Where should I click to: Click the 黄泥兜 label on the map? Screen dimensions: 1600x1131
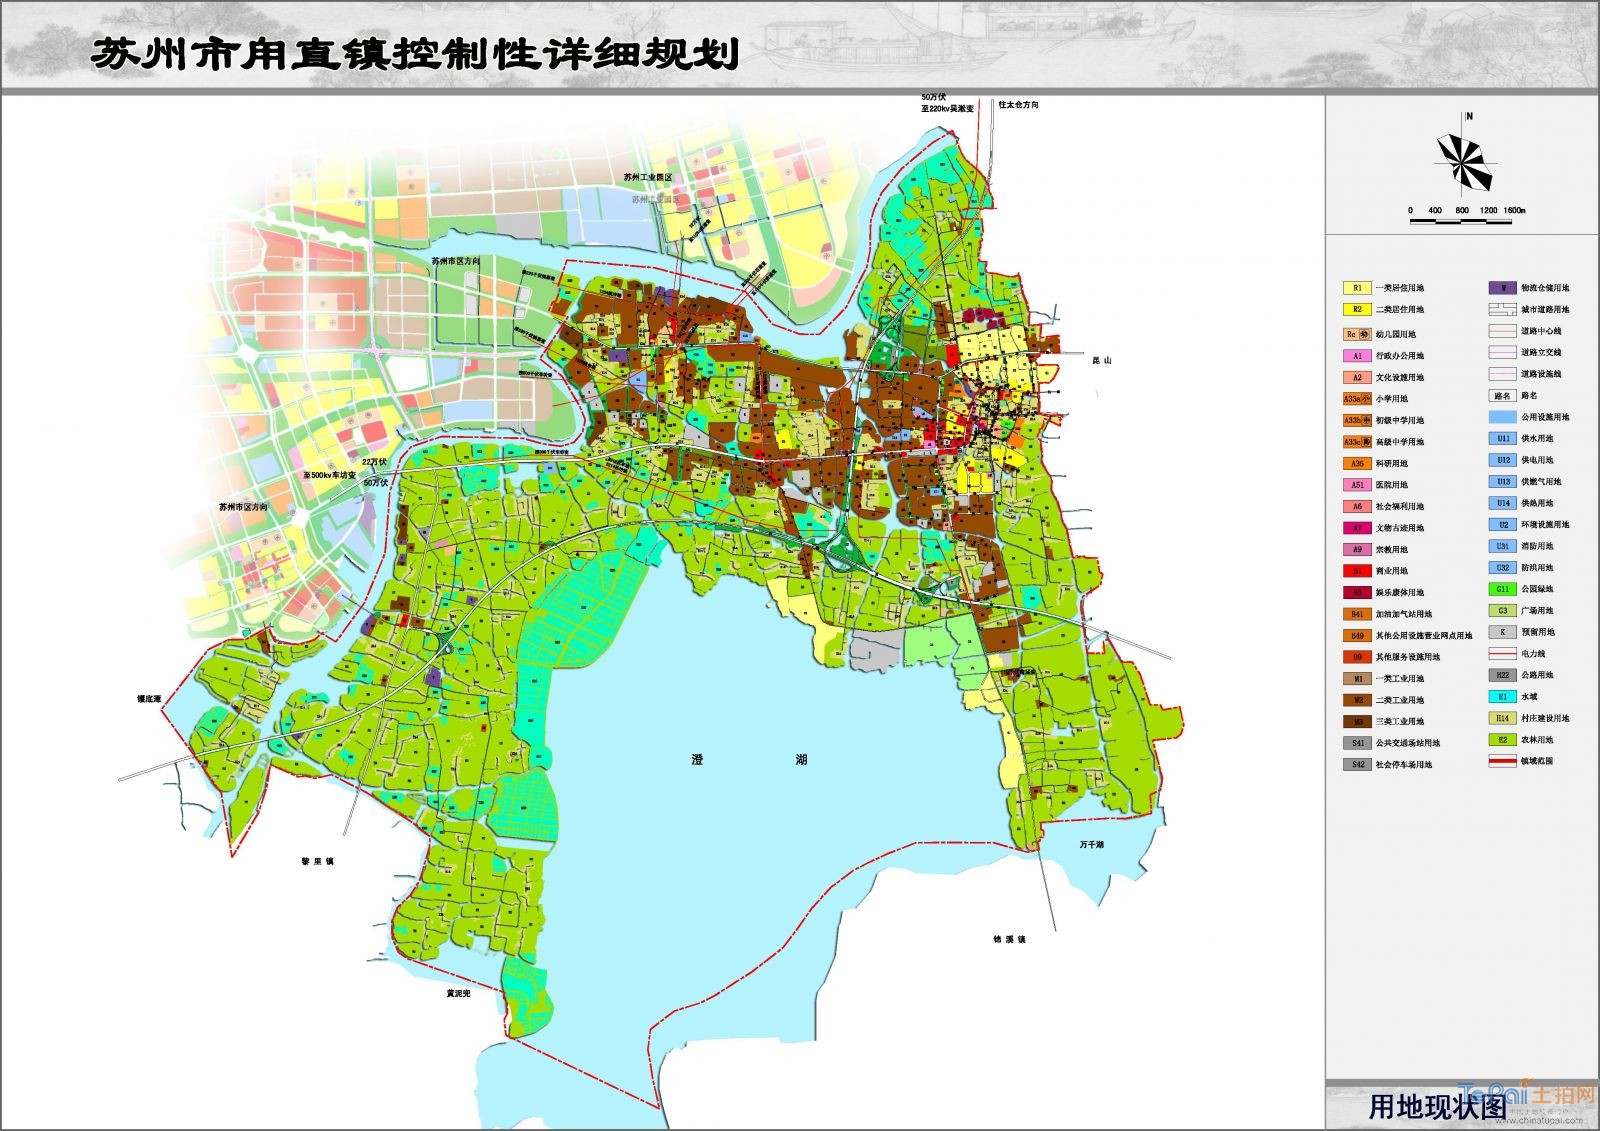(458, 994)
